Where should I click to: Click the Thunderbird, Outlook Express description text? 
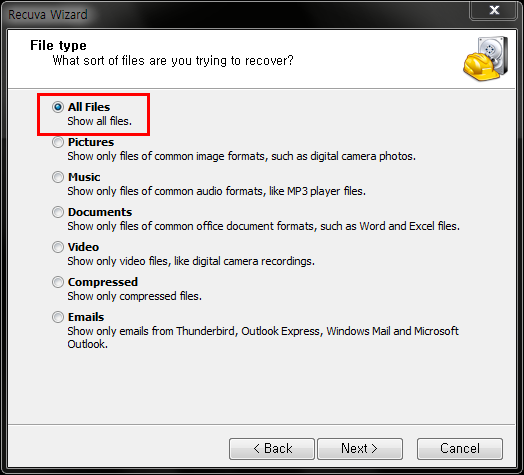(263, 337)
